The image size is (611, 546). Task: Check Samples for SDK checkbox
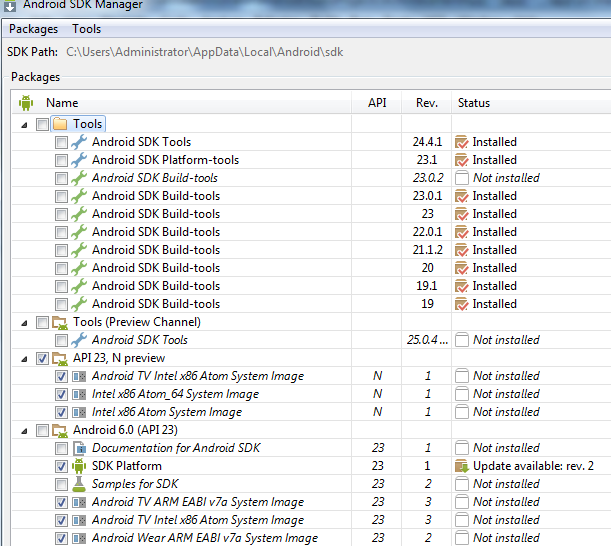(61, 484)
